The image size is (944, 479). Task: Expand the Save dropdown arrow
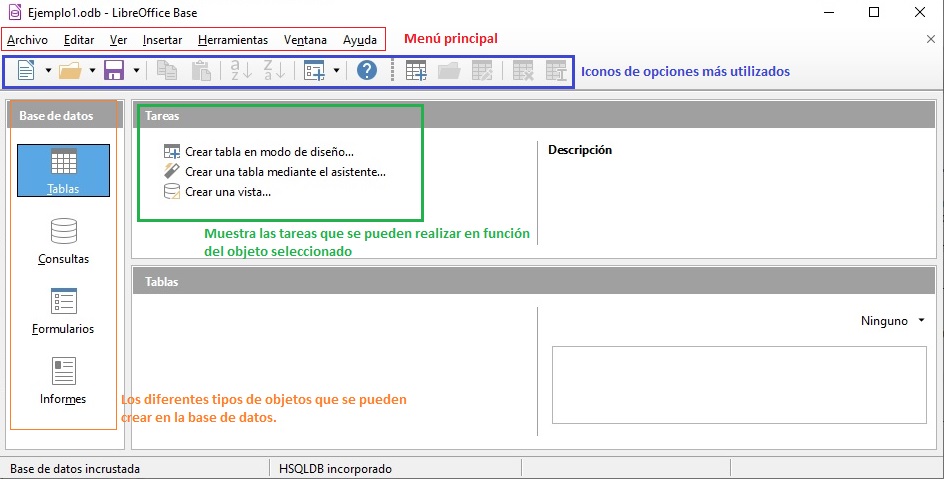pyautogui.click(x=136, y=70)
